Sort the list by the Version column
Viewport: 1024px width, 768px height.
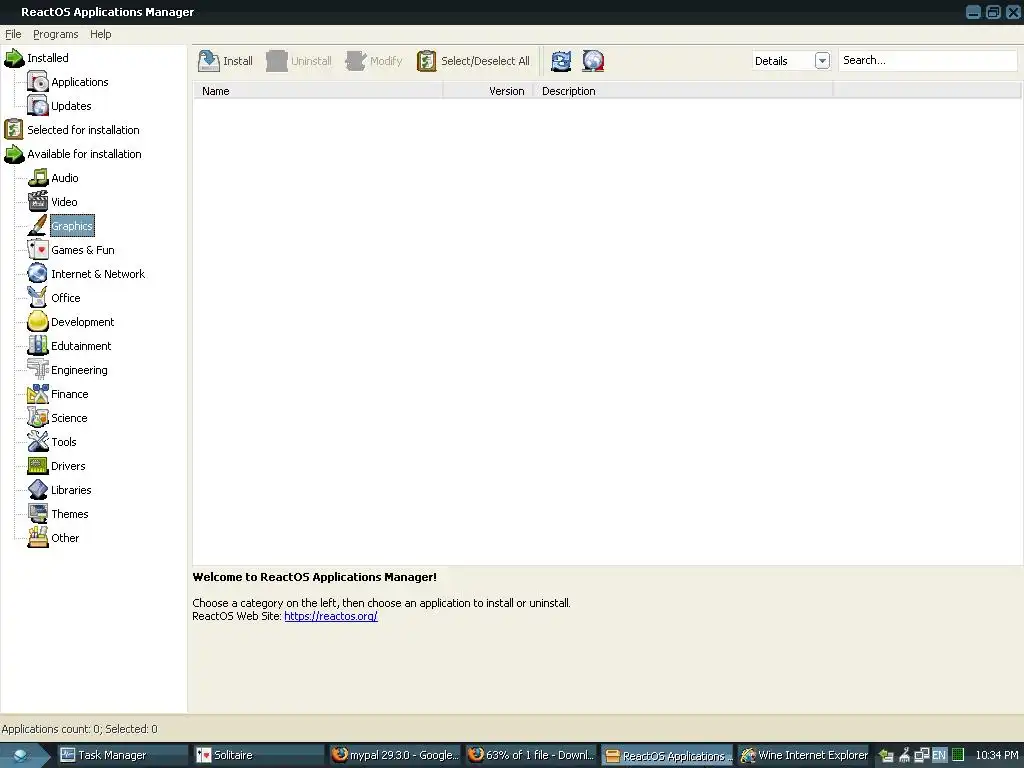click(x=488, y=91)
